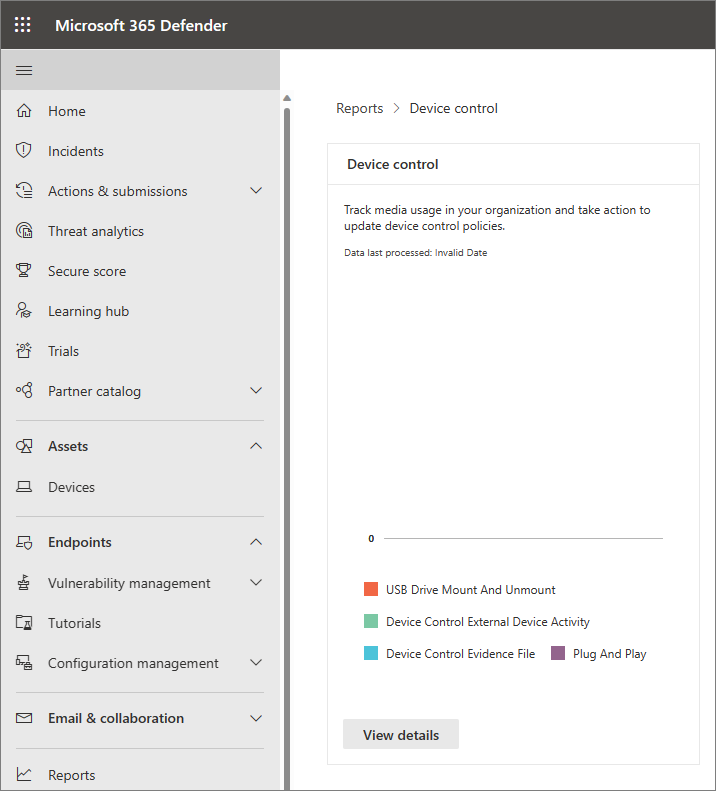Screen dimensions: 716x791
Task: Click the Devices laptop icon
Action: coord(24,487)
